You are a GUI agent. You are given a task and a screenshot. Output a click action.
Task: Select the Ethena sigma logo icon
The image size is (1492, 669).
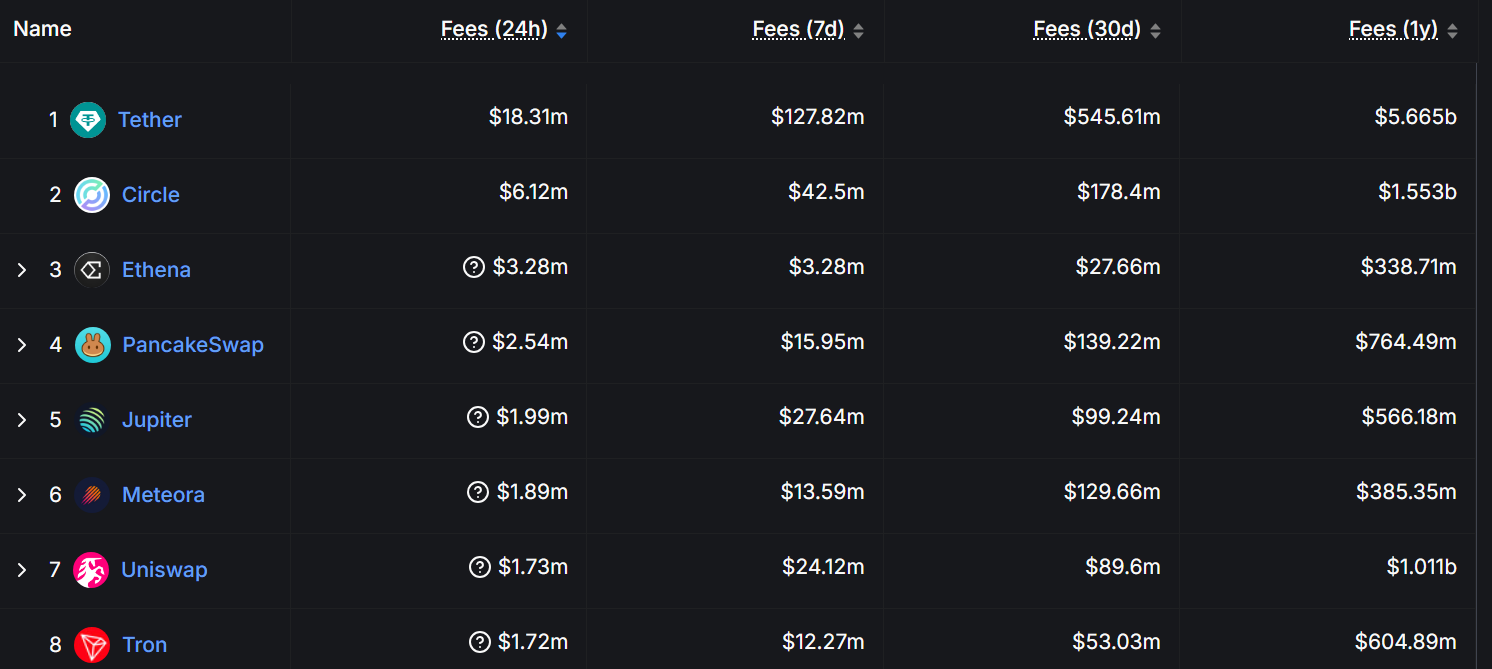click(91, 269)
